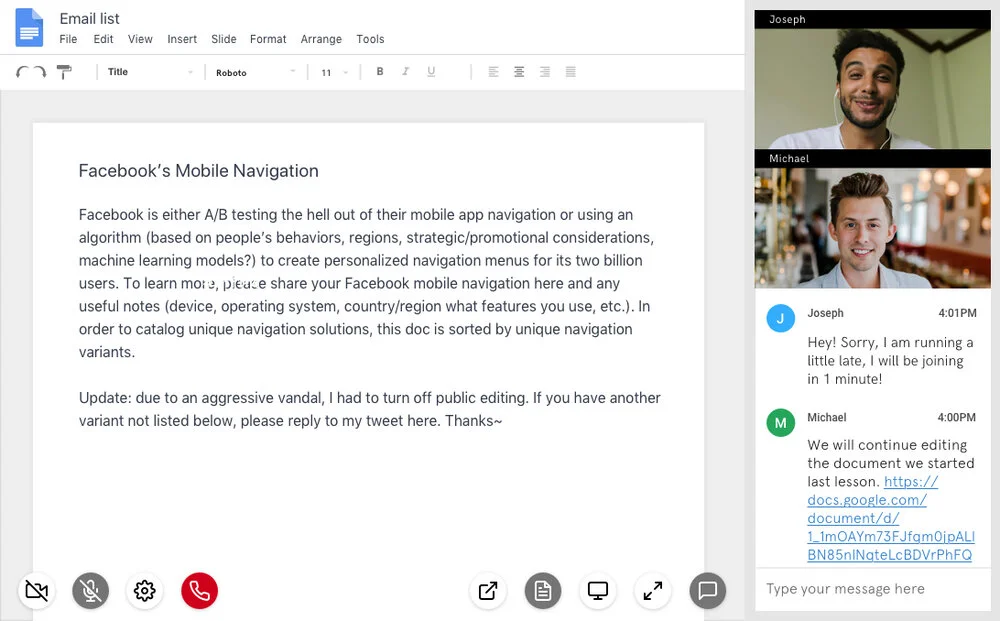Click Joseph's running late chat message
The image size is (1000, 621).
[x=890, y=361]
